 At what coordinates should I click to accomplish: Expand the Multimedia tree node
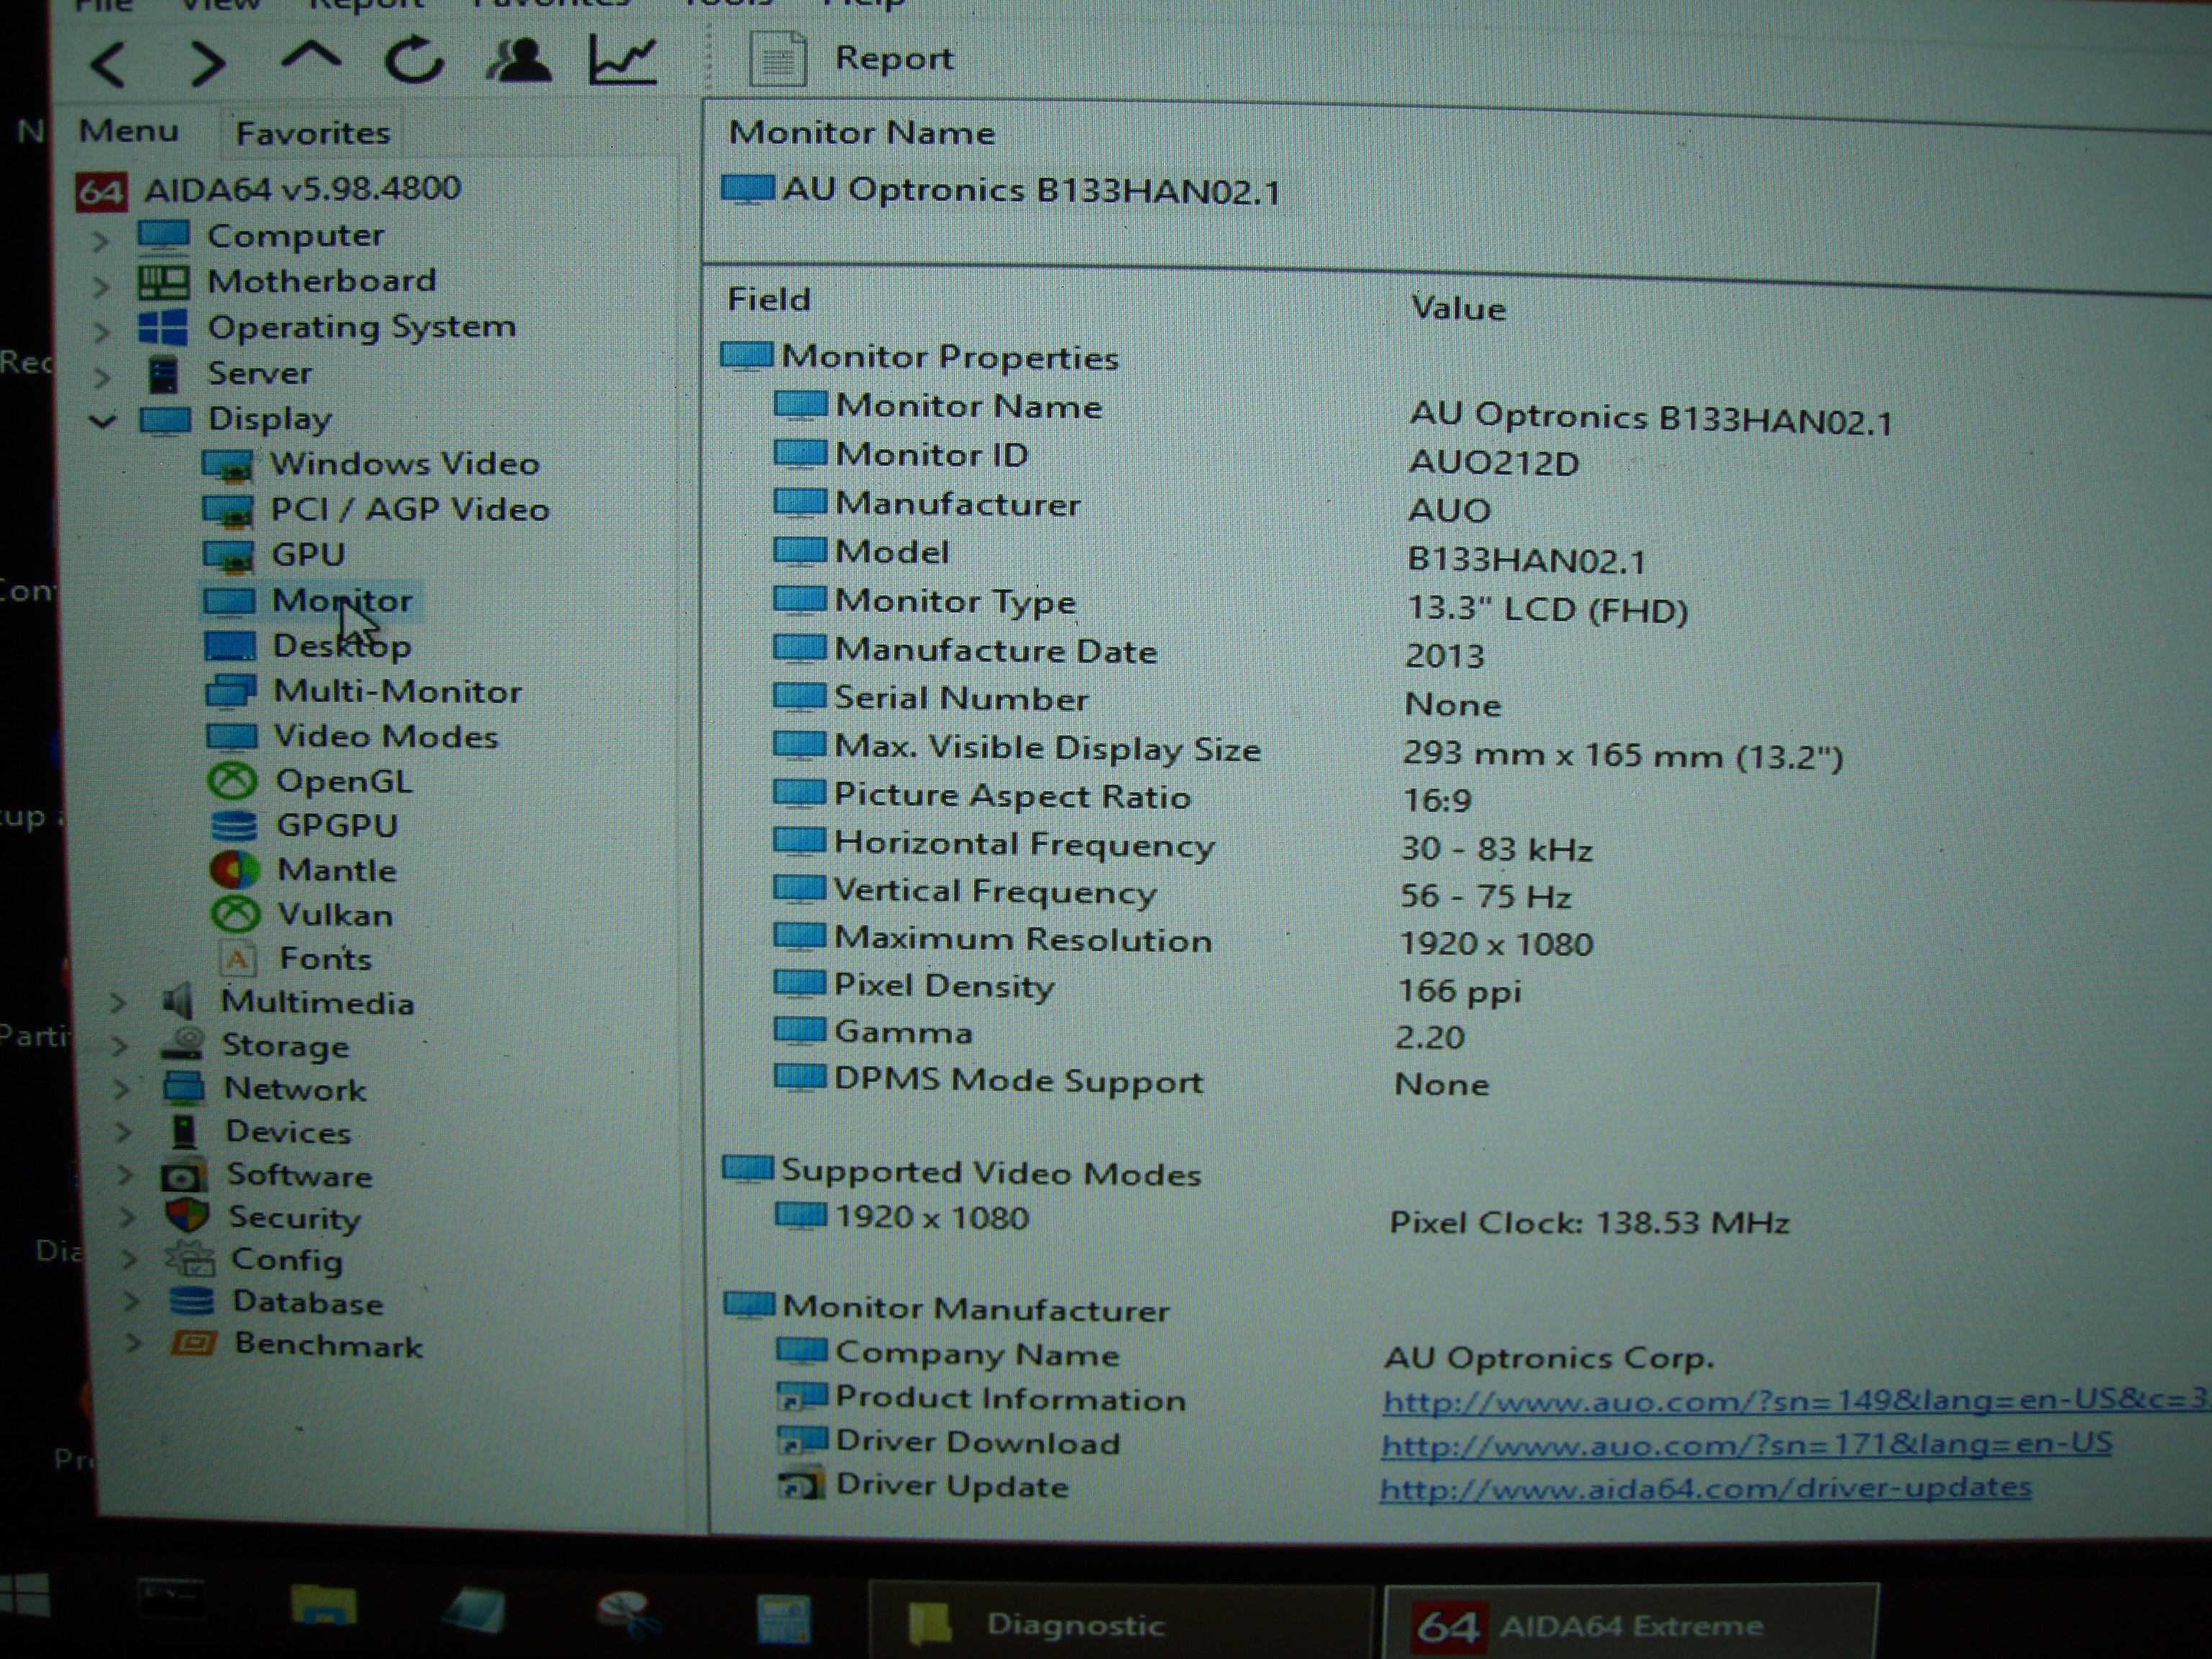(x=119, y=1003)
